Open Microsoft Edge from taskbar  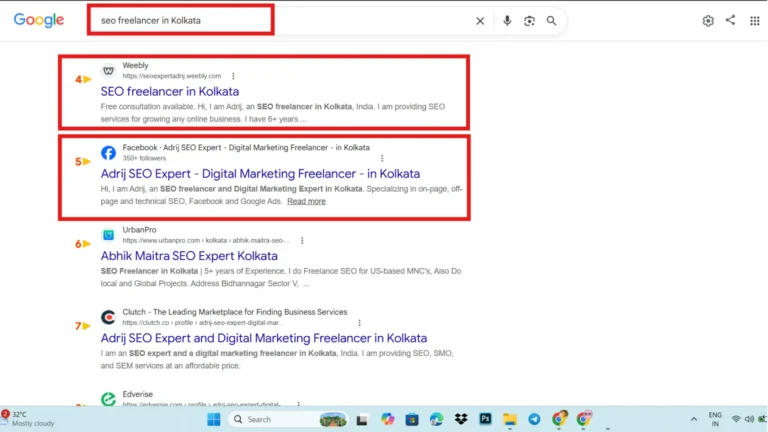click(x=436, y=419)
